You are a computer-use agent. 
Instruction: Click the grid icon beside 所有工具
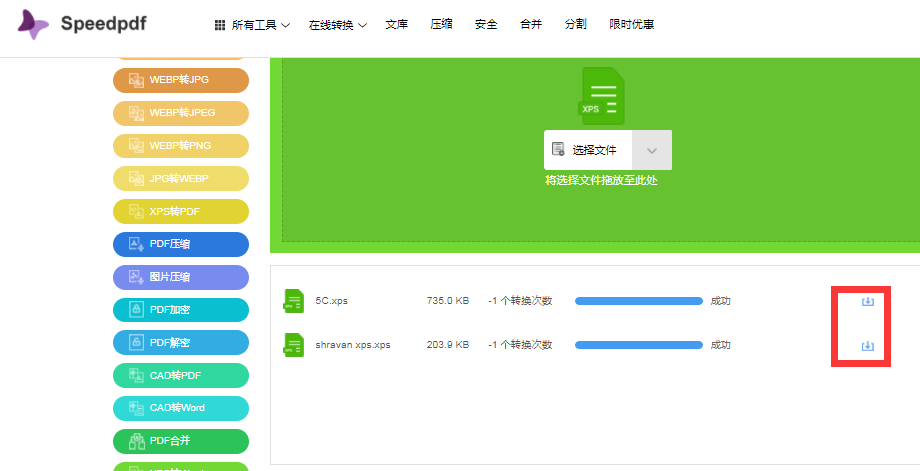[220, 25]
